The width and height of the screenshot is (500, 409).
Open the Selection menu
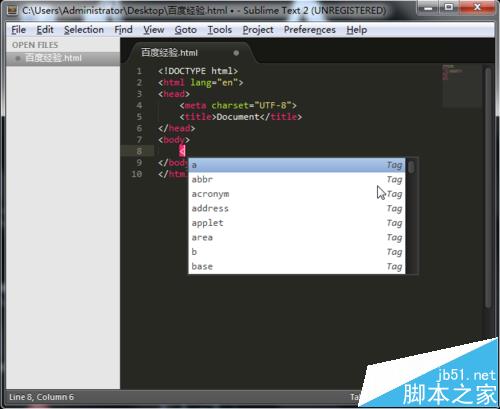pyautogui.click(x=84, y=30)
